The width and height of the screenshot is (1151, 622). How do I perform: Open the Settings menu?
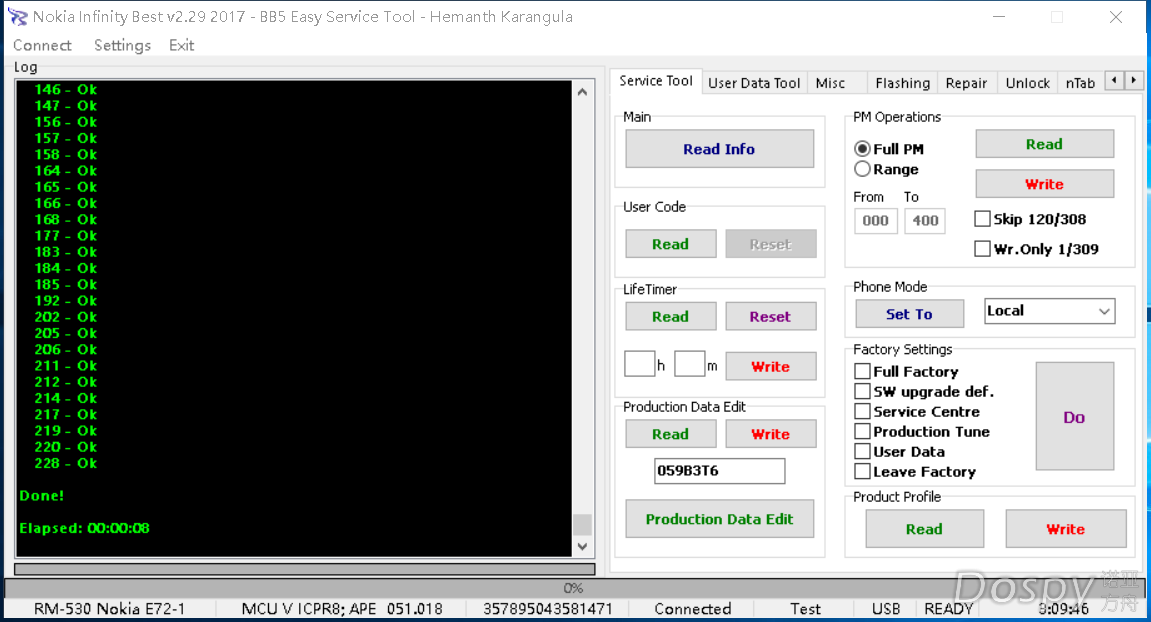[x=123, y=46]
